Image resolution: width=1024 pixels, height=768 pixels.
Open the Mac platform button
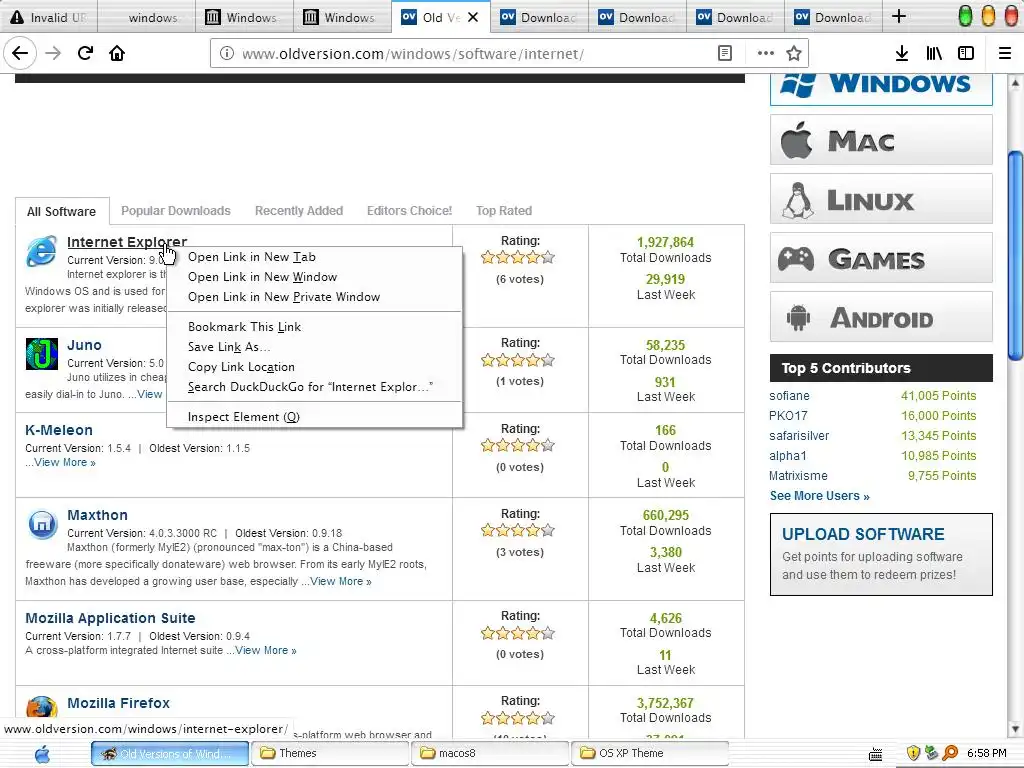click(x=881, y=140)
